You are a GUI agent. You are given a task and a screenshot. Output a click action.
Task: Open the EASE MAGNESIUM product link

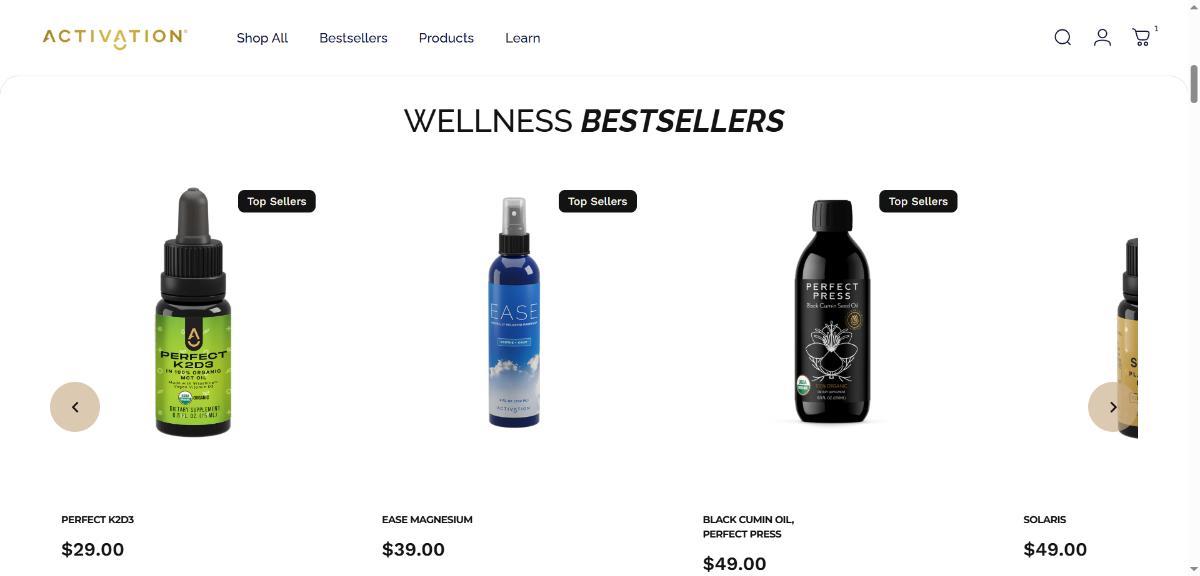(427, 520)
